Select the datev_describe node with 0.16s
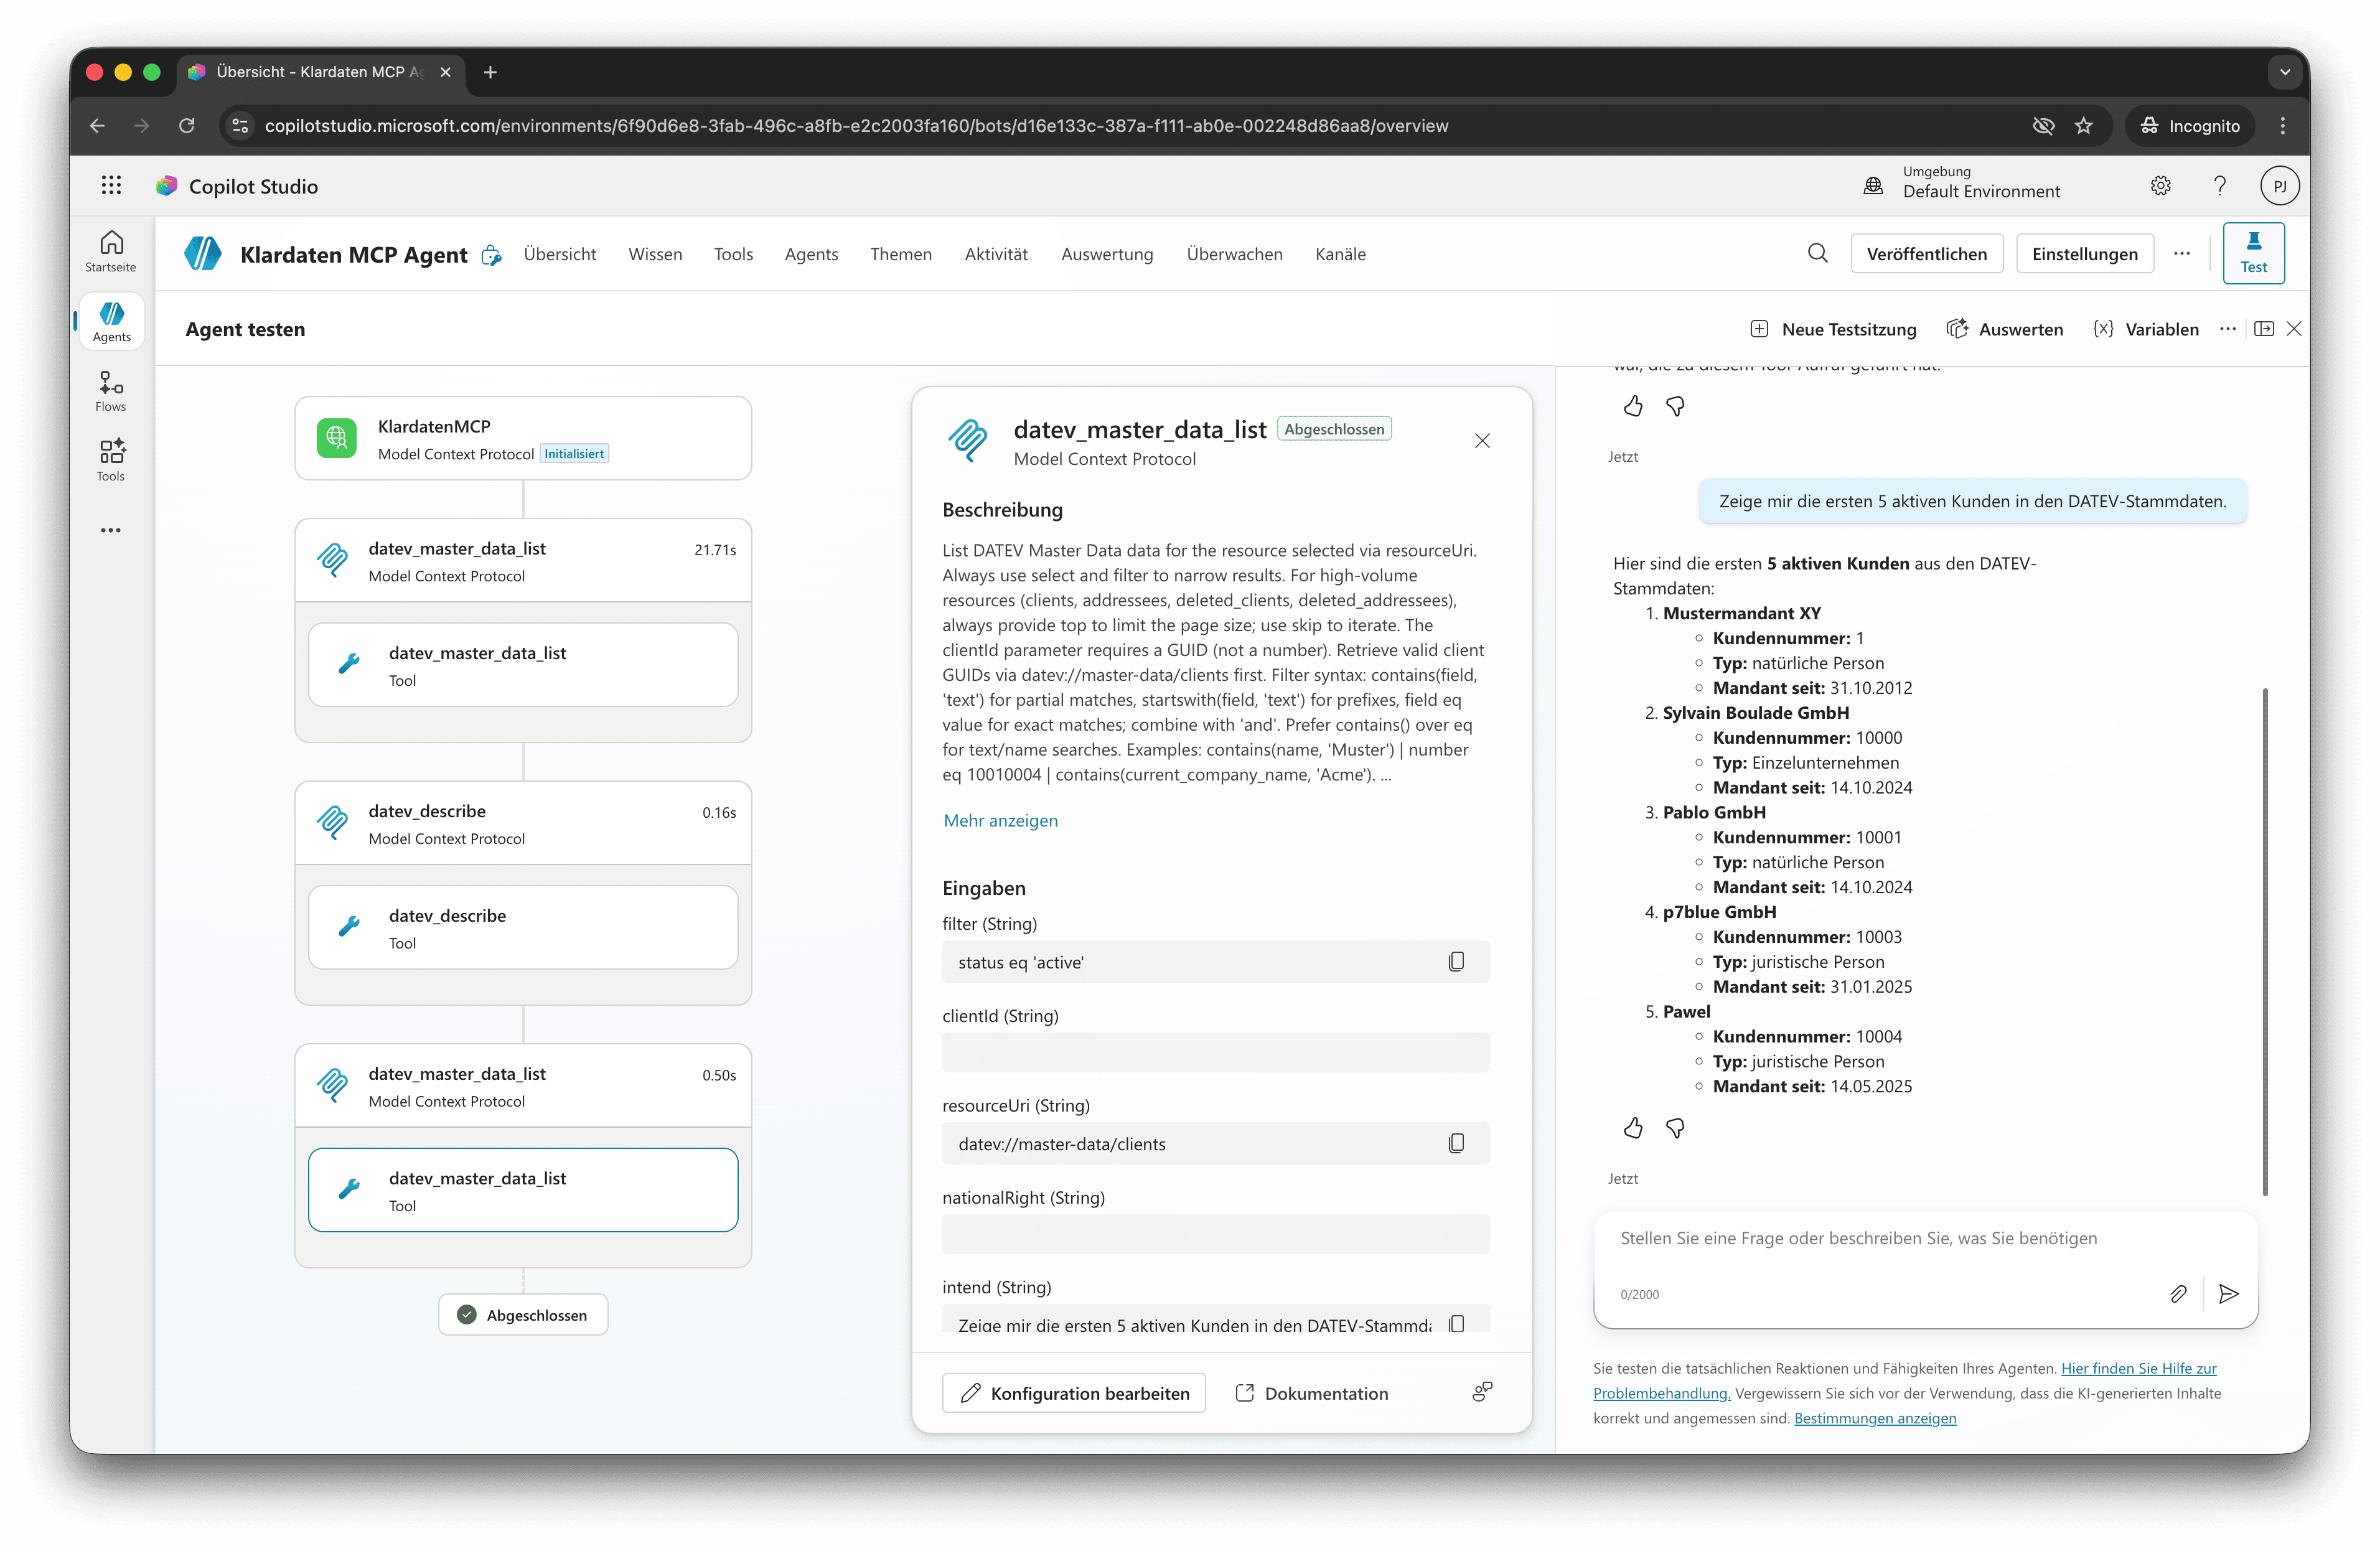This screenshot has height=1546, width=2380. (x=523, y=823)
